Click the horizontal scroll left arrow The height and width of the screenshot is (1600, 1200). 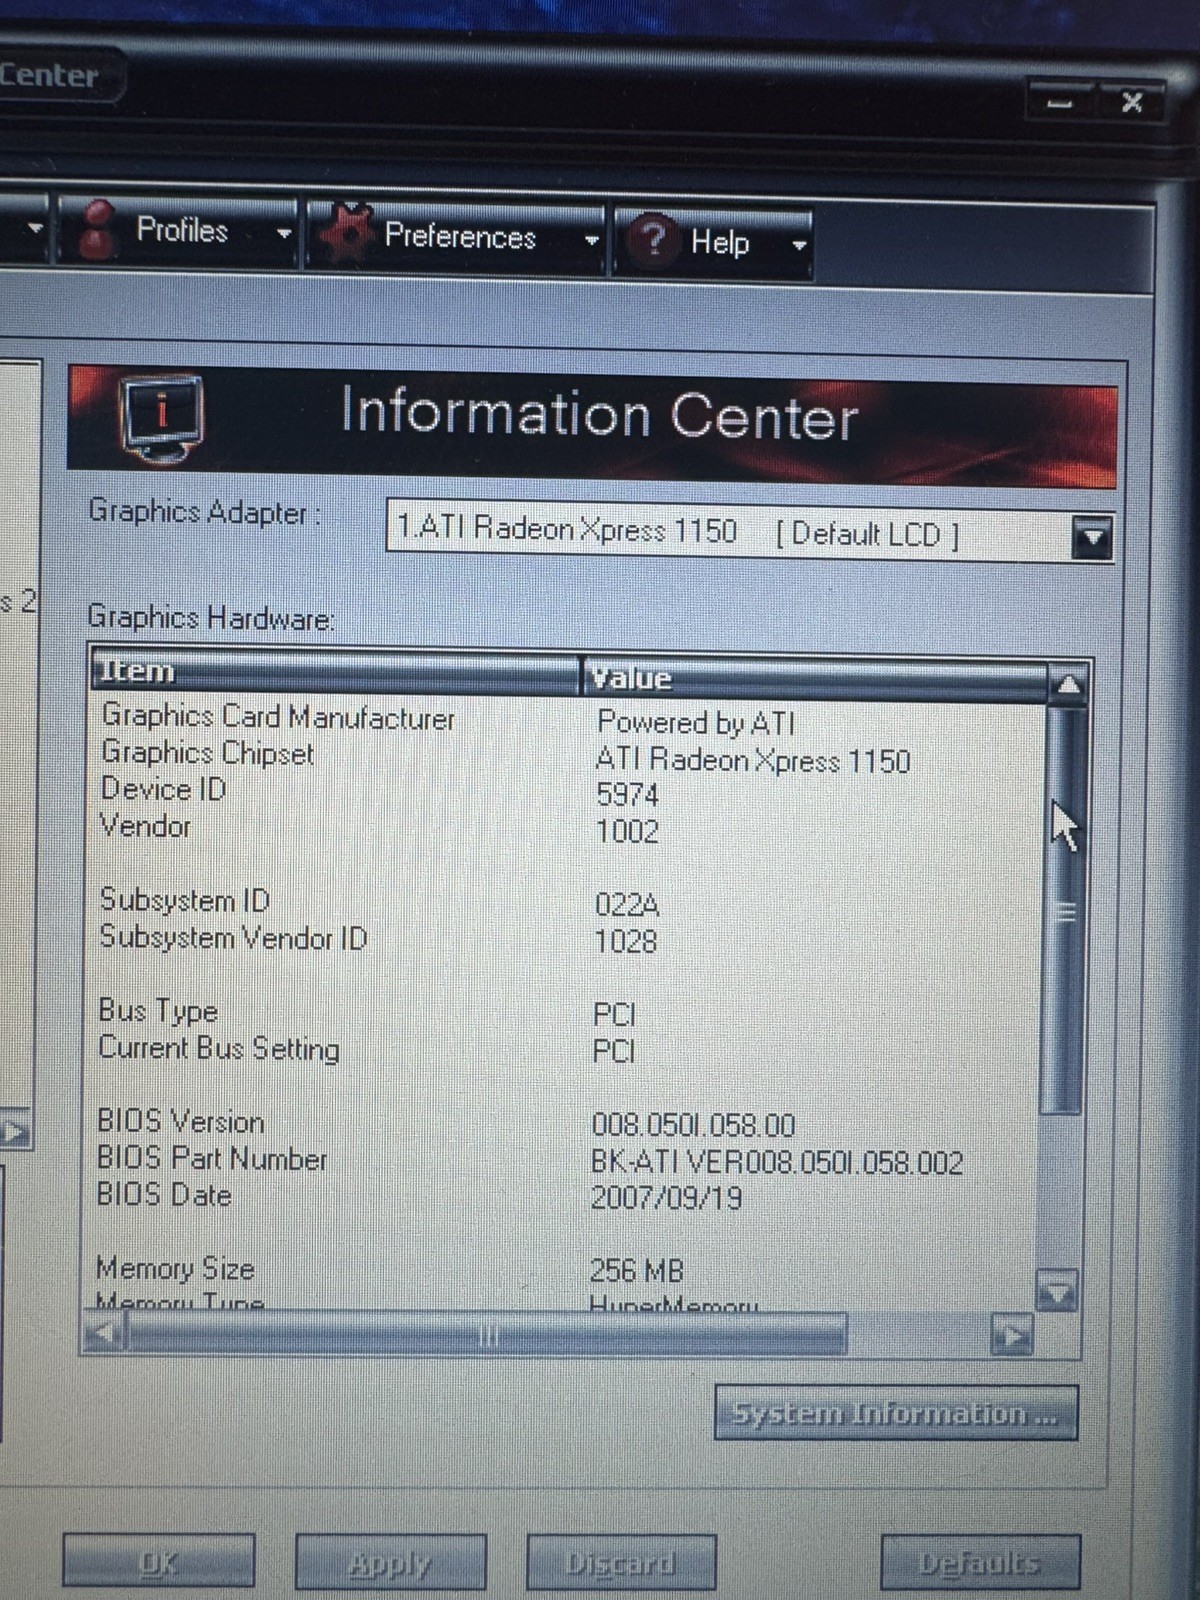click(104, 1331)
